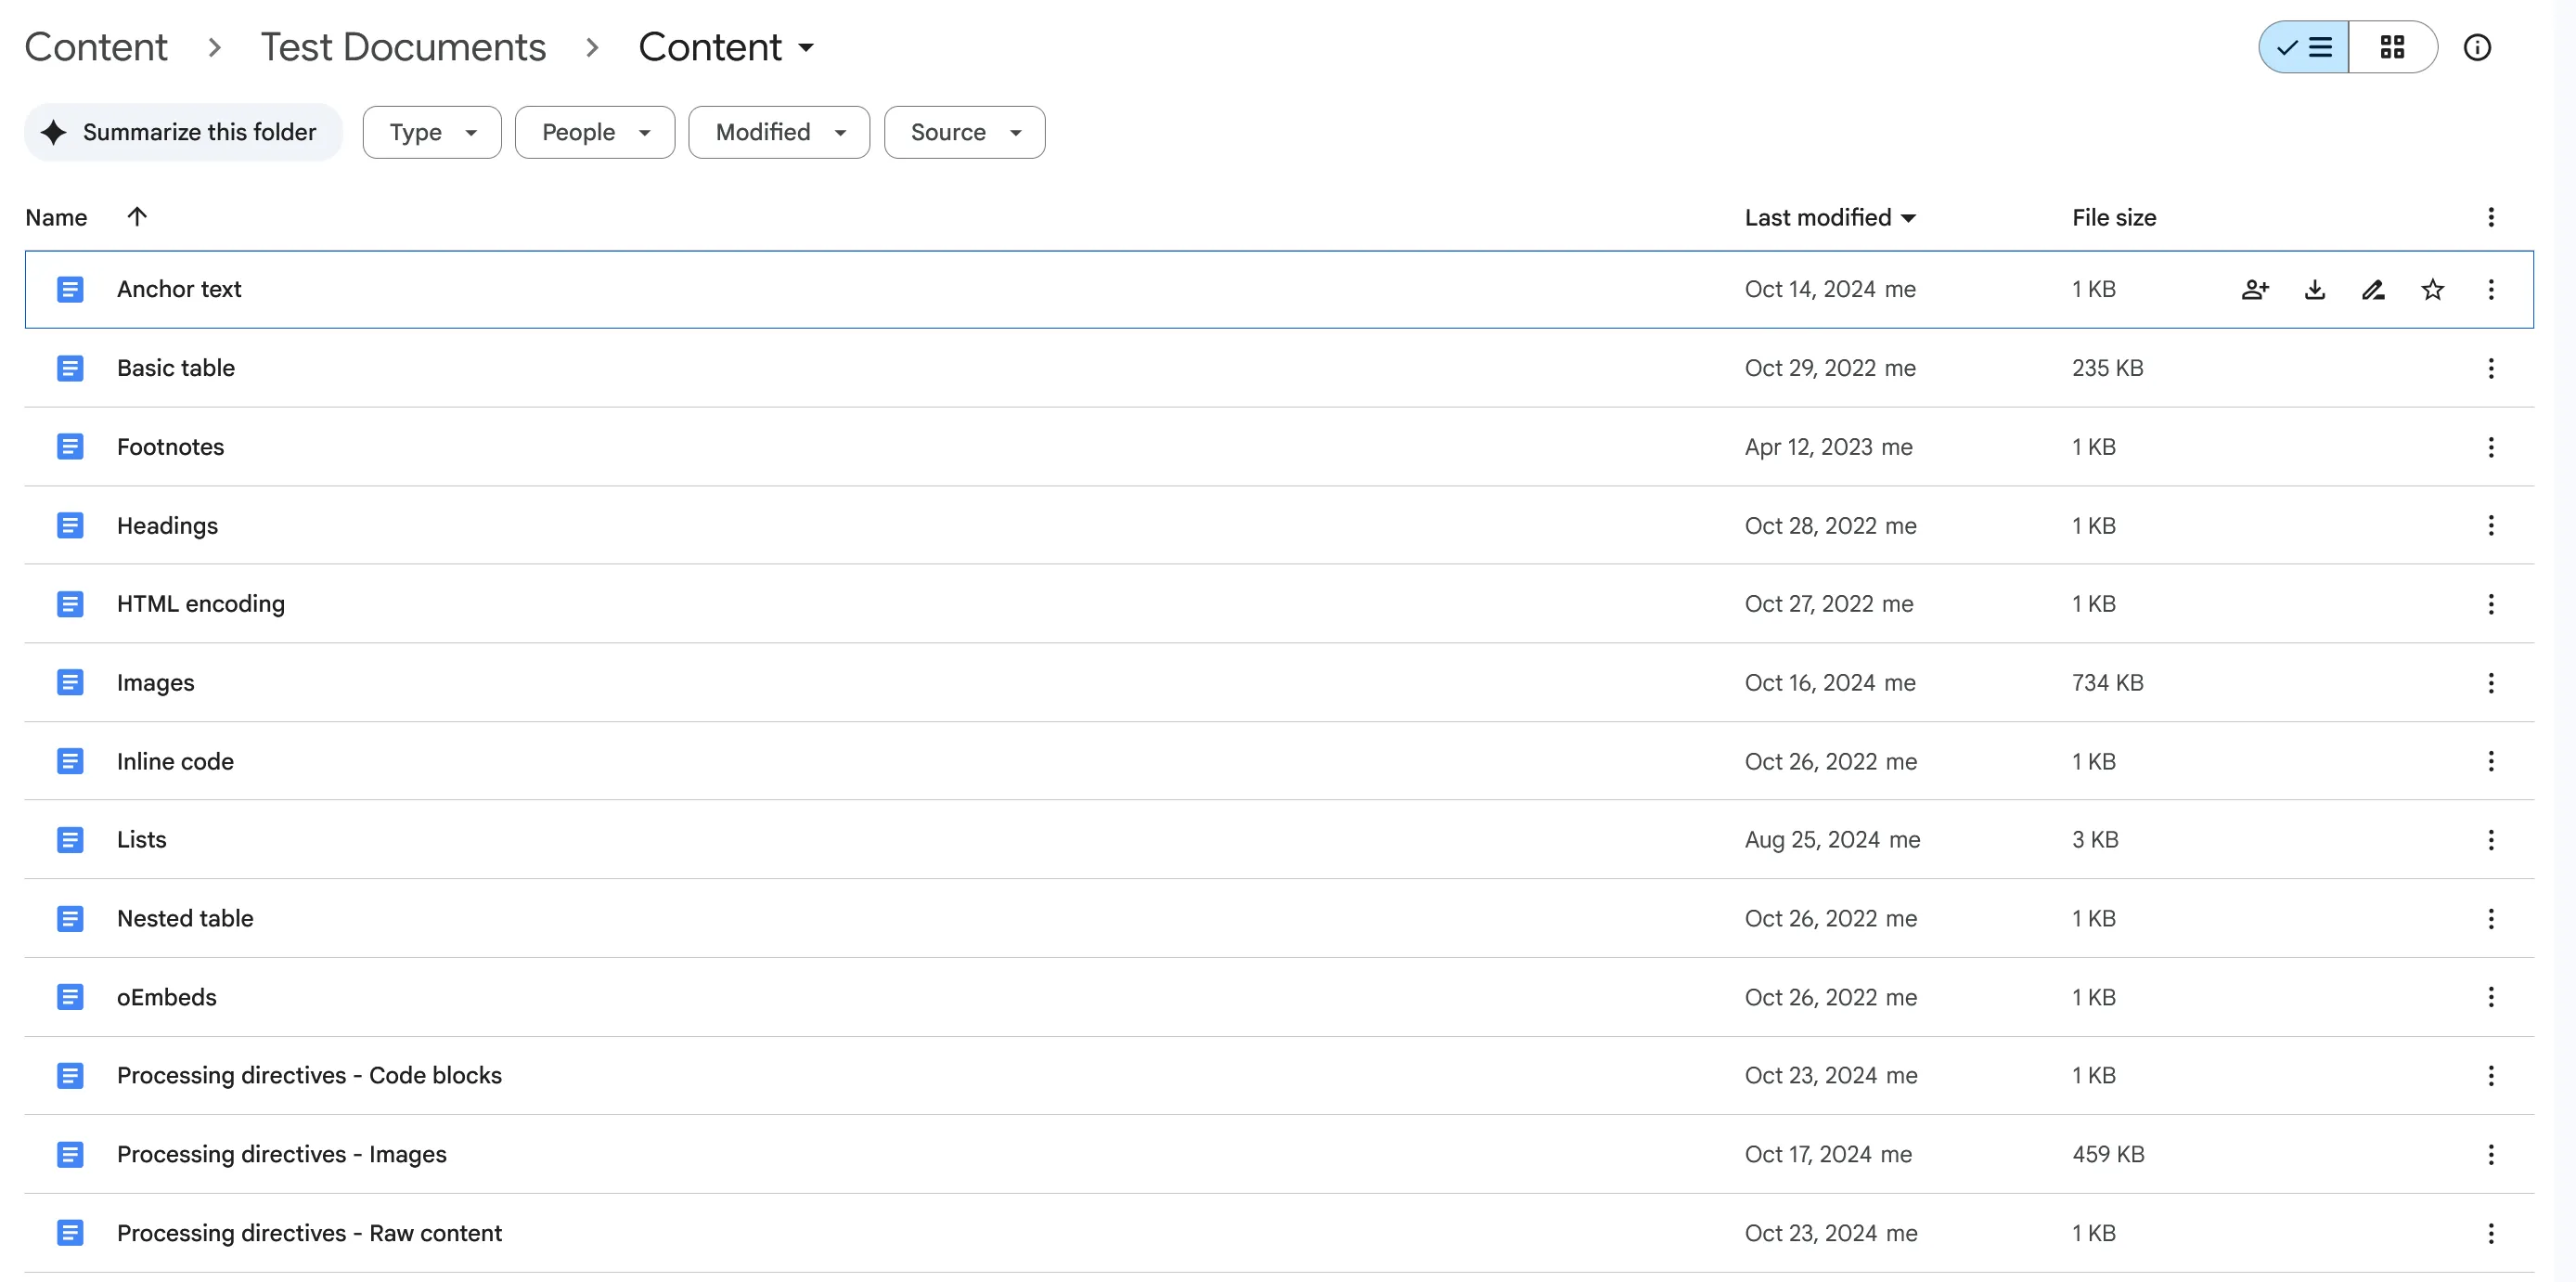Download the Anchor text document
2576x1282 pixels.
click(2314, 289)
